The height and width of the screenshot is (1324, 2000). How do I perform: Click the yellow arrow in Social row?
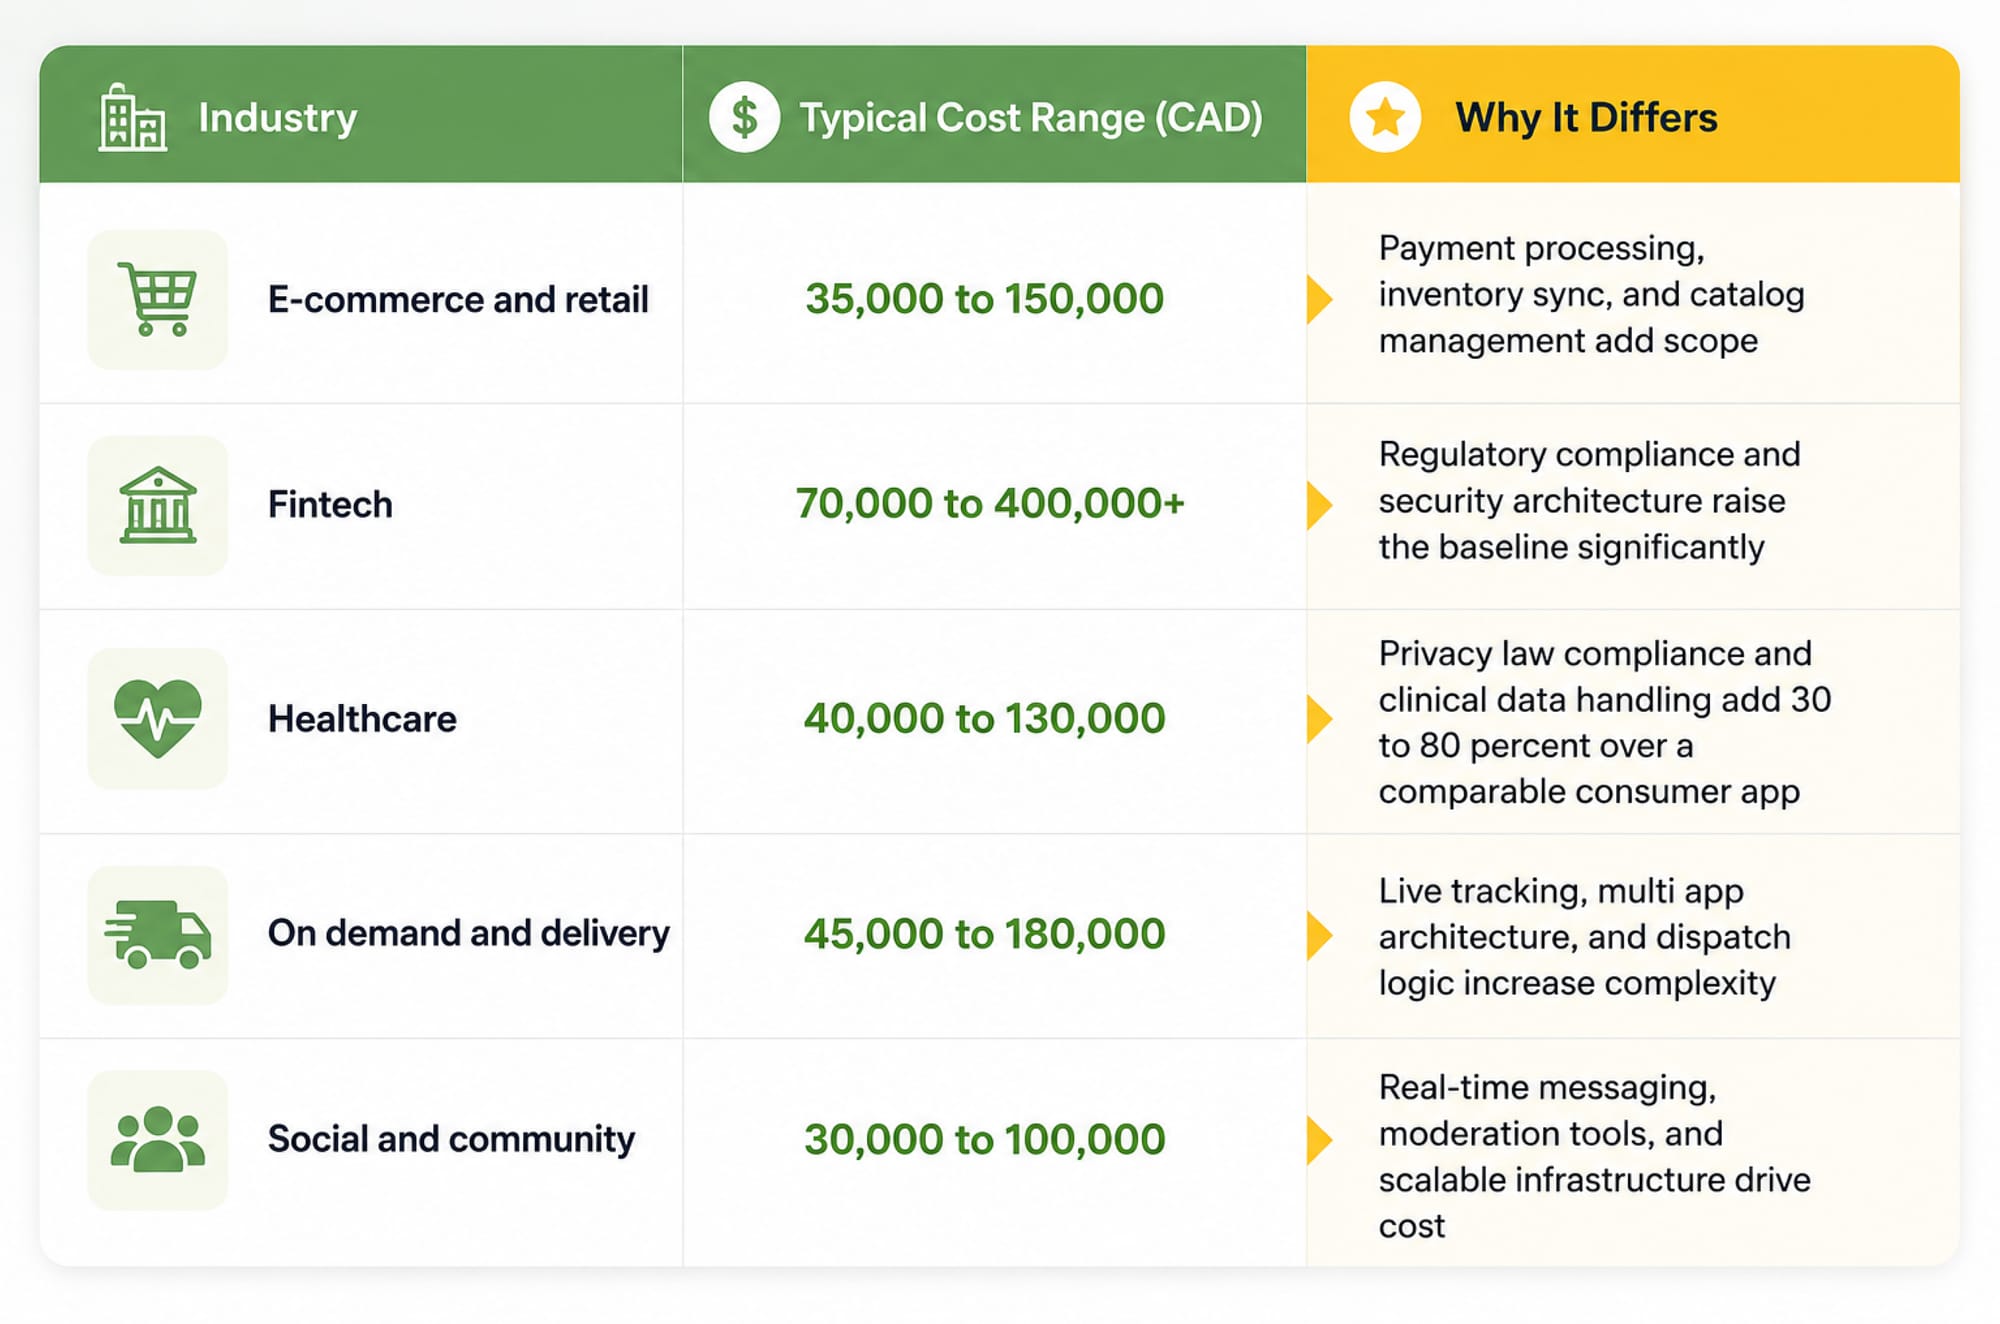[x=1319, y=1140]
